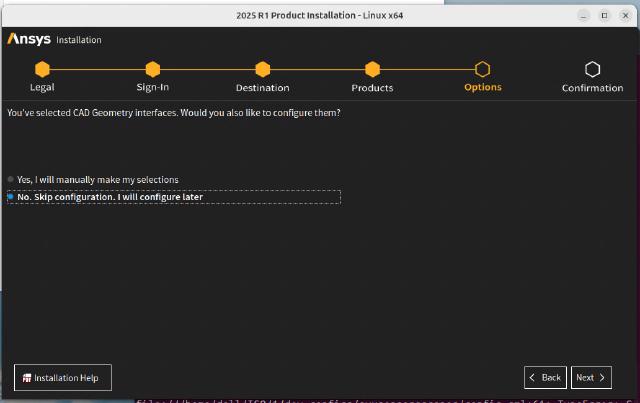Click the Destination step hexagon icon

click(262, 69)
